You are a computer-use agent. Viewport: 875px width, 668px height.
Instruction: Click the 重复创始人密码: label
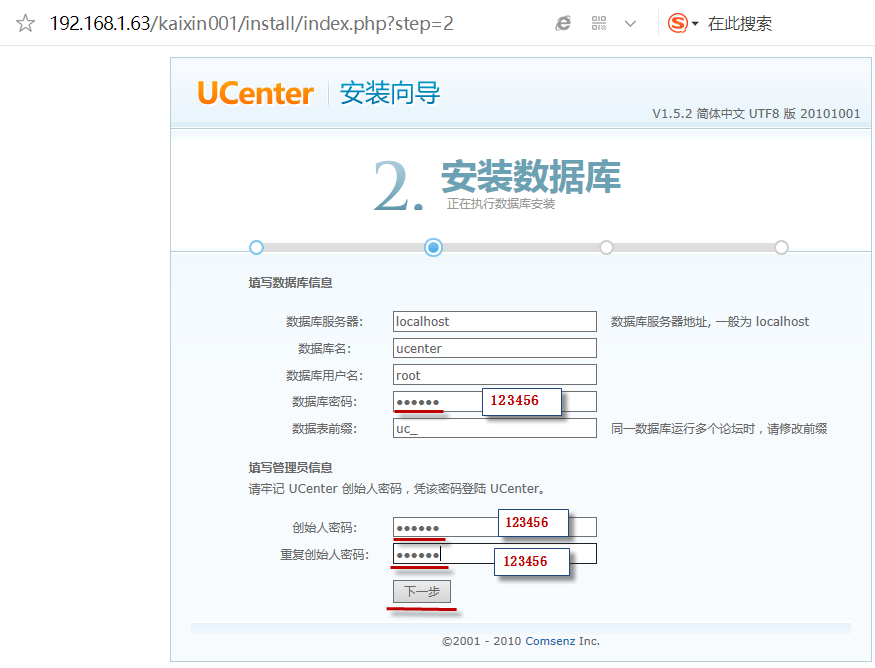[324, 554]
